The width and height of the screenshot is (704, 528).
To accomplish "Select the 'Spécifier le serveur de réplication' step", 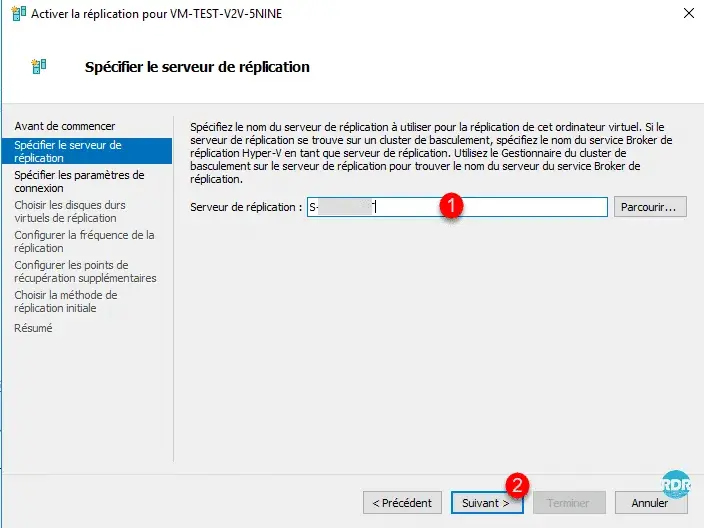I will tap(68, 151).
